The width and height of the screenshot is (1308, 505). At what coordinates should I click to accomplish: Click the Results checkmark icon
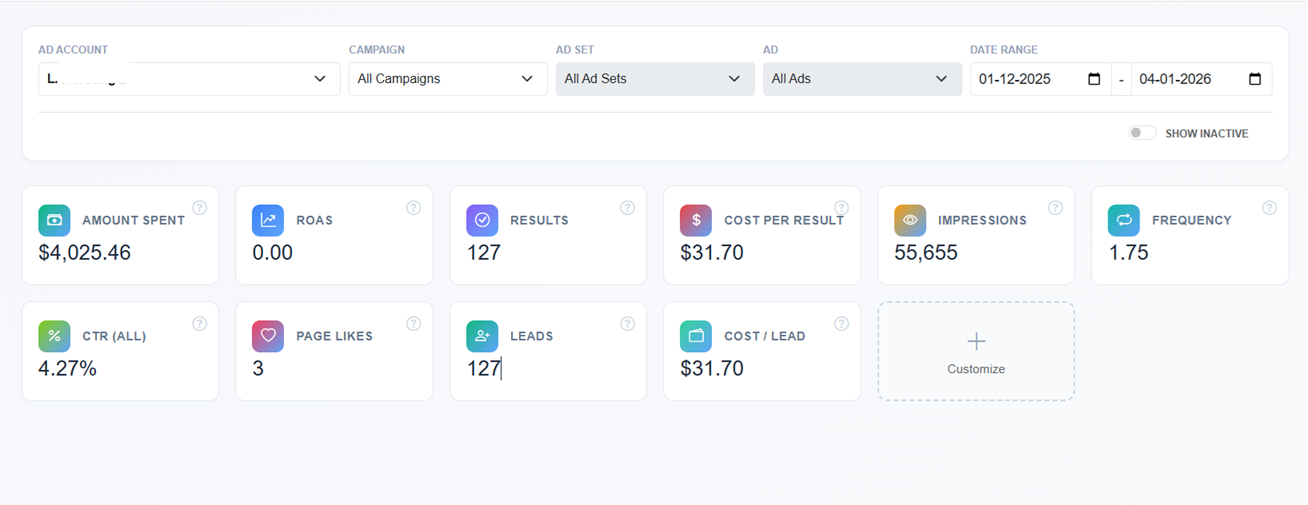482,220
